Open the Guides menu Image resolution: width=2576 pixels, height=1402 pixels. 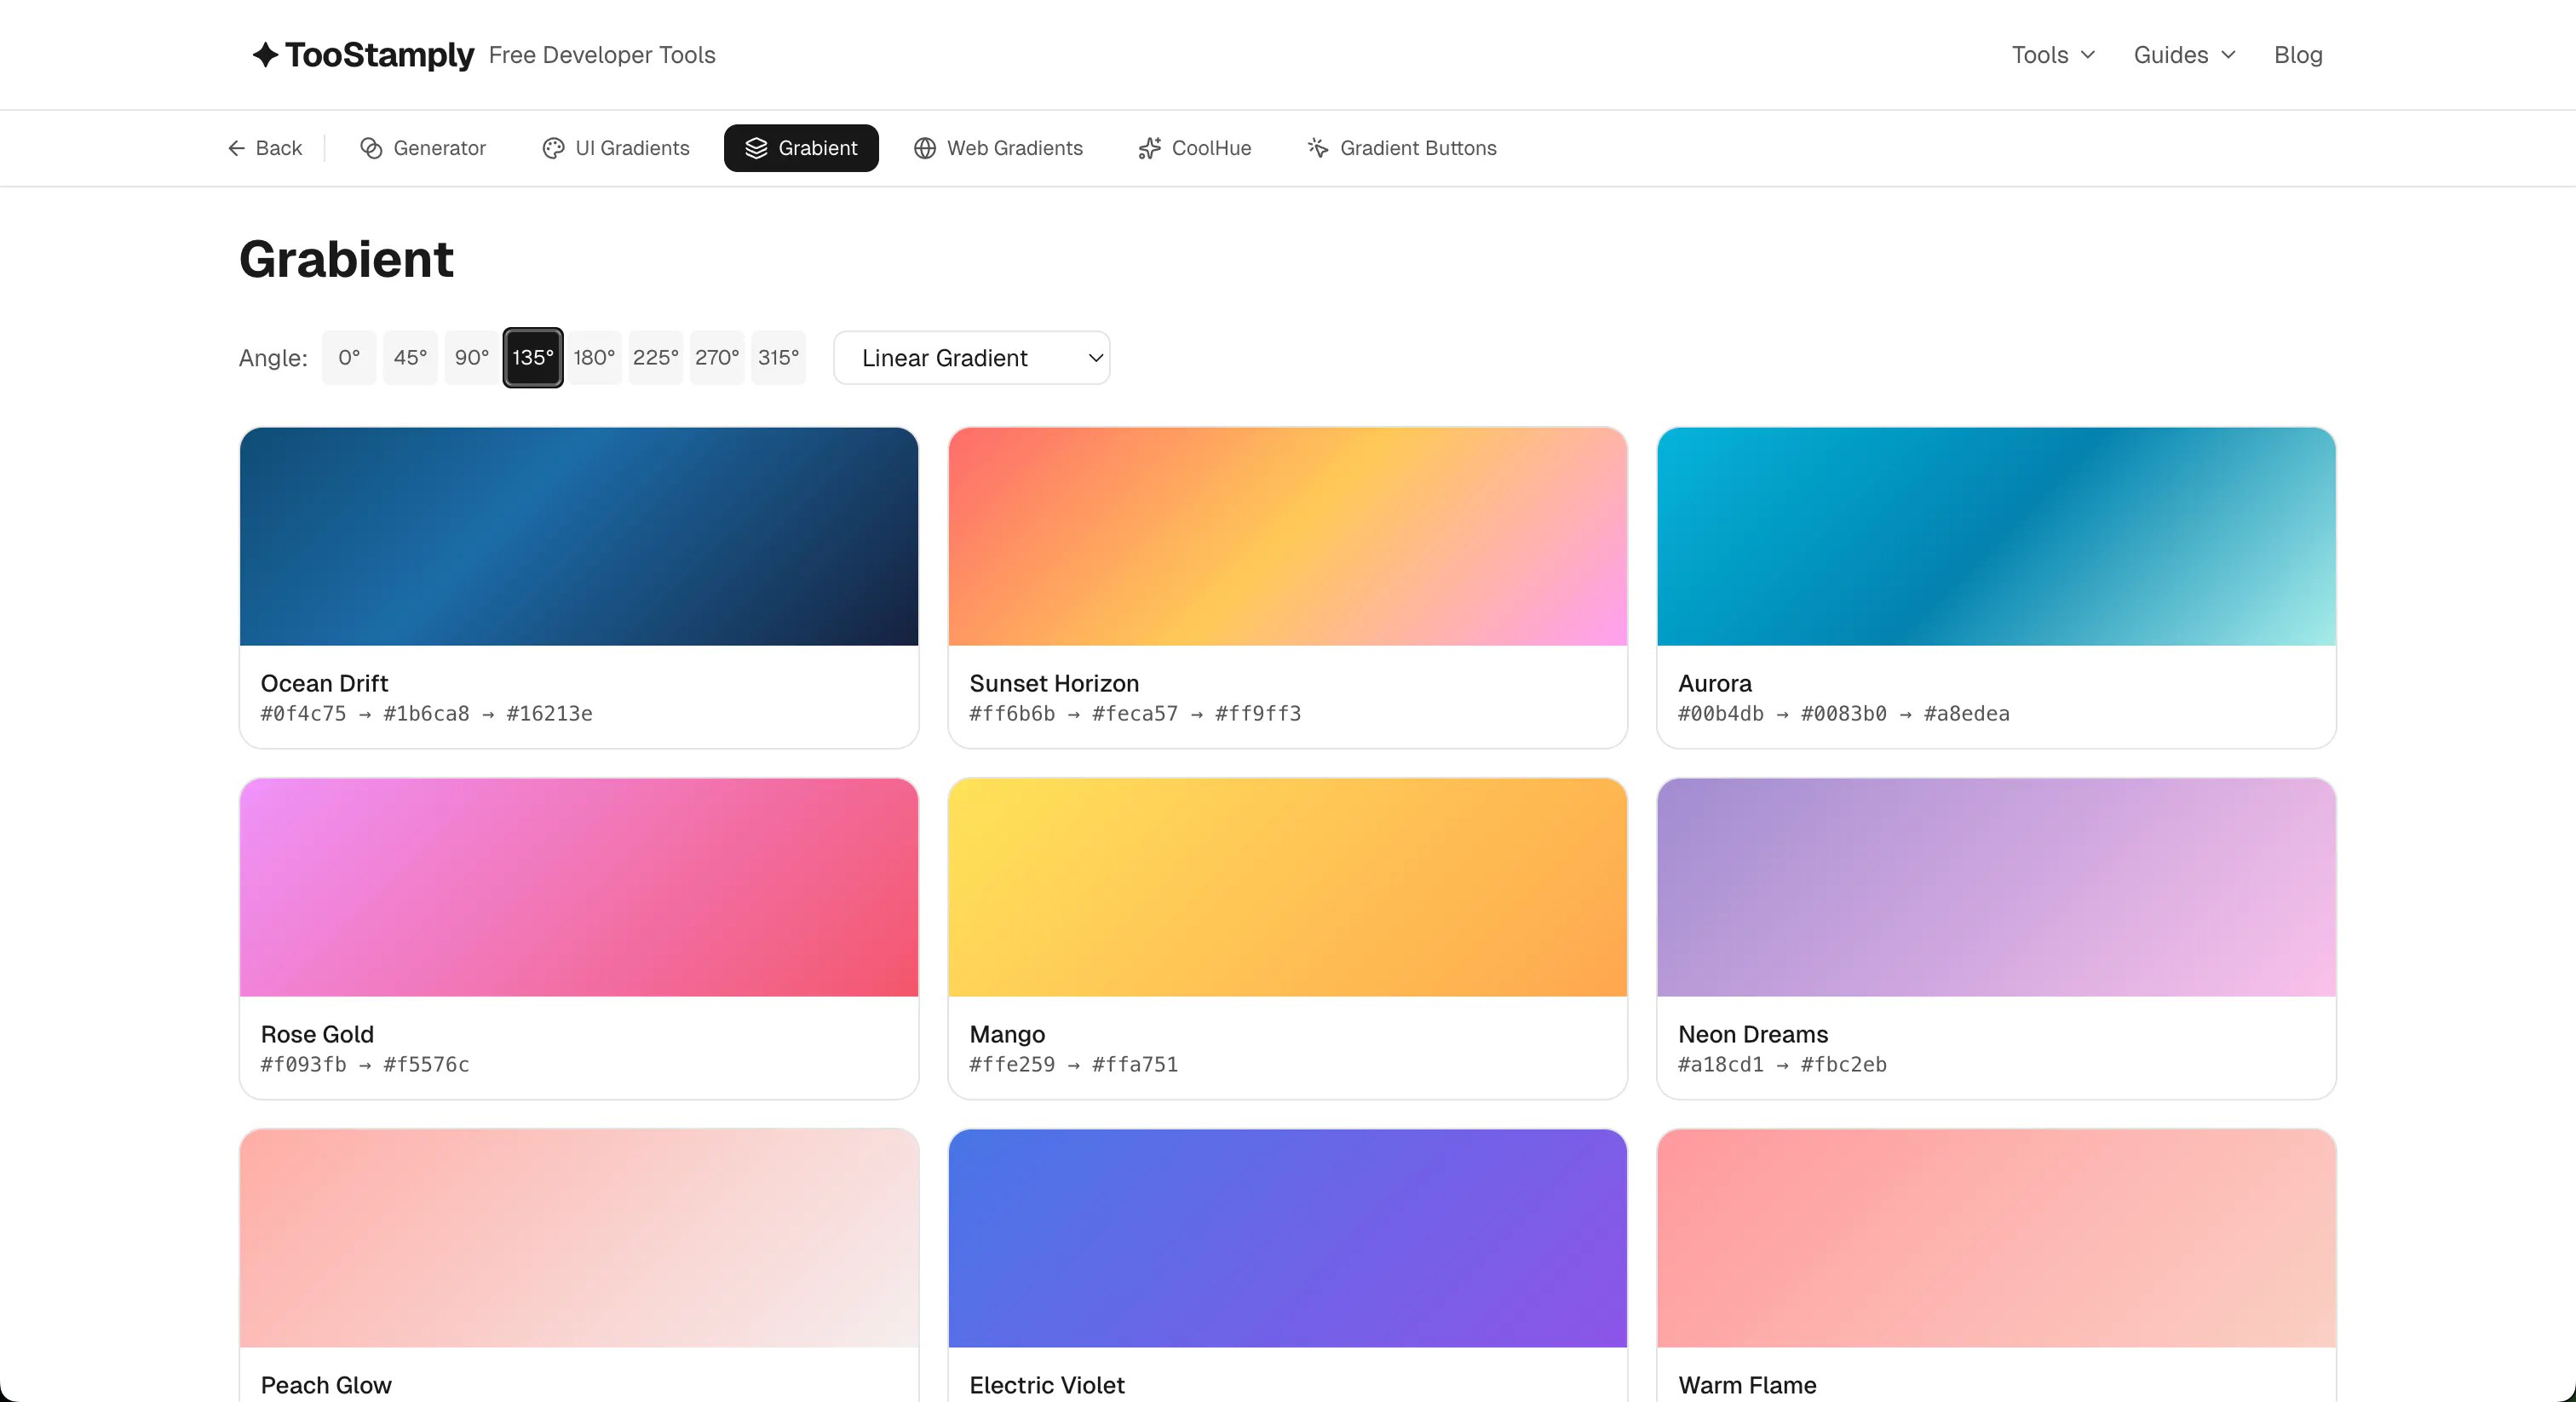(2184, 55)
